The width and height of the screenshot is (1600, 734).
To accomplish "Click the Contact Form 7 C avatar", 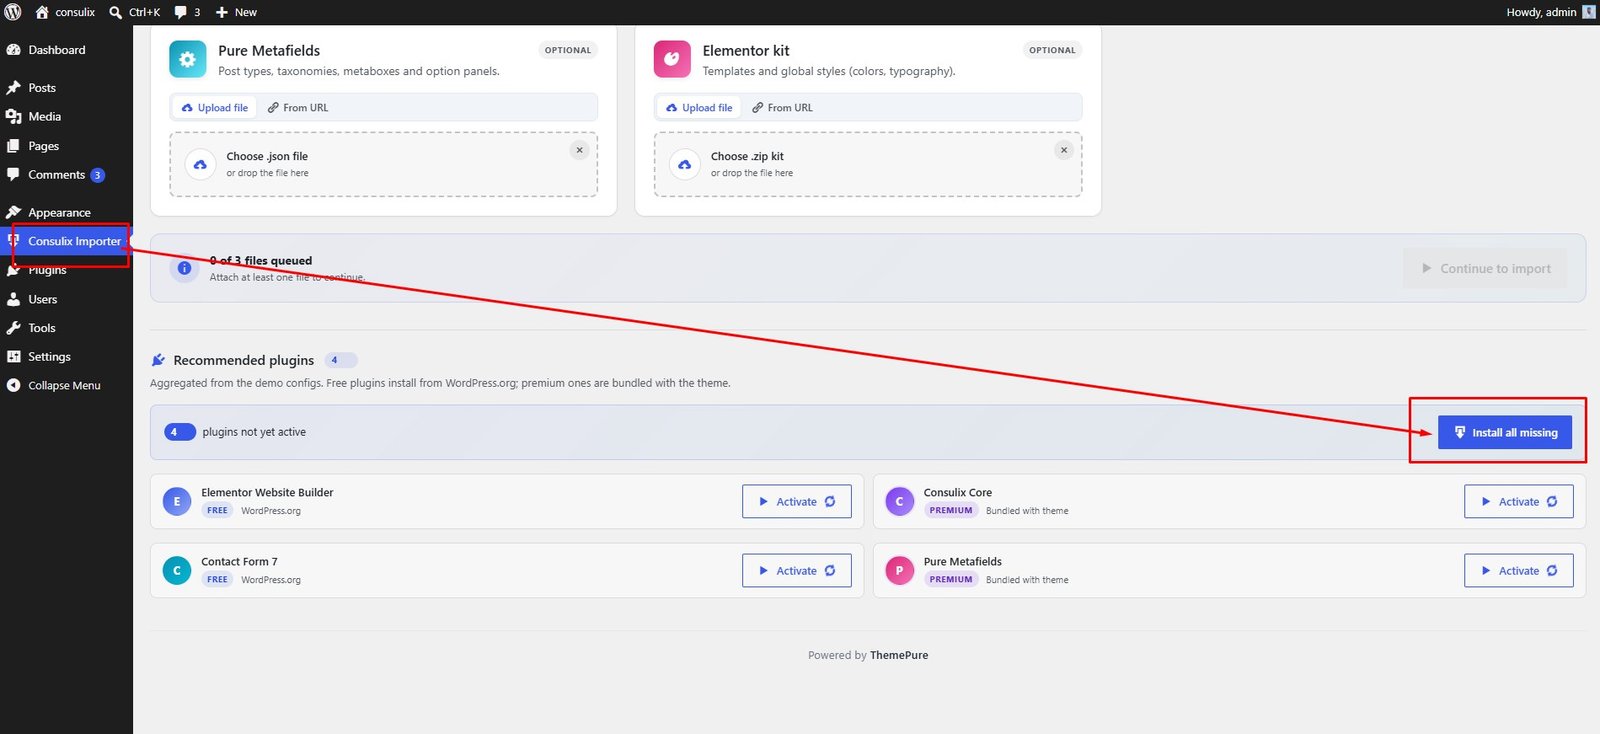I will (x=177, y=570).
